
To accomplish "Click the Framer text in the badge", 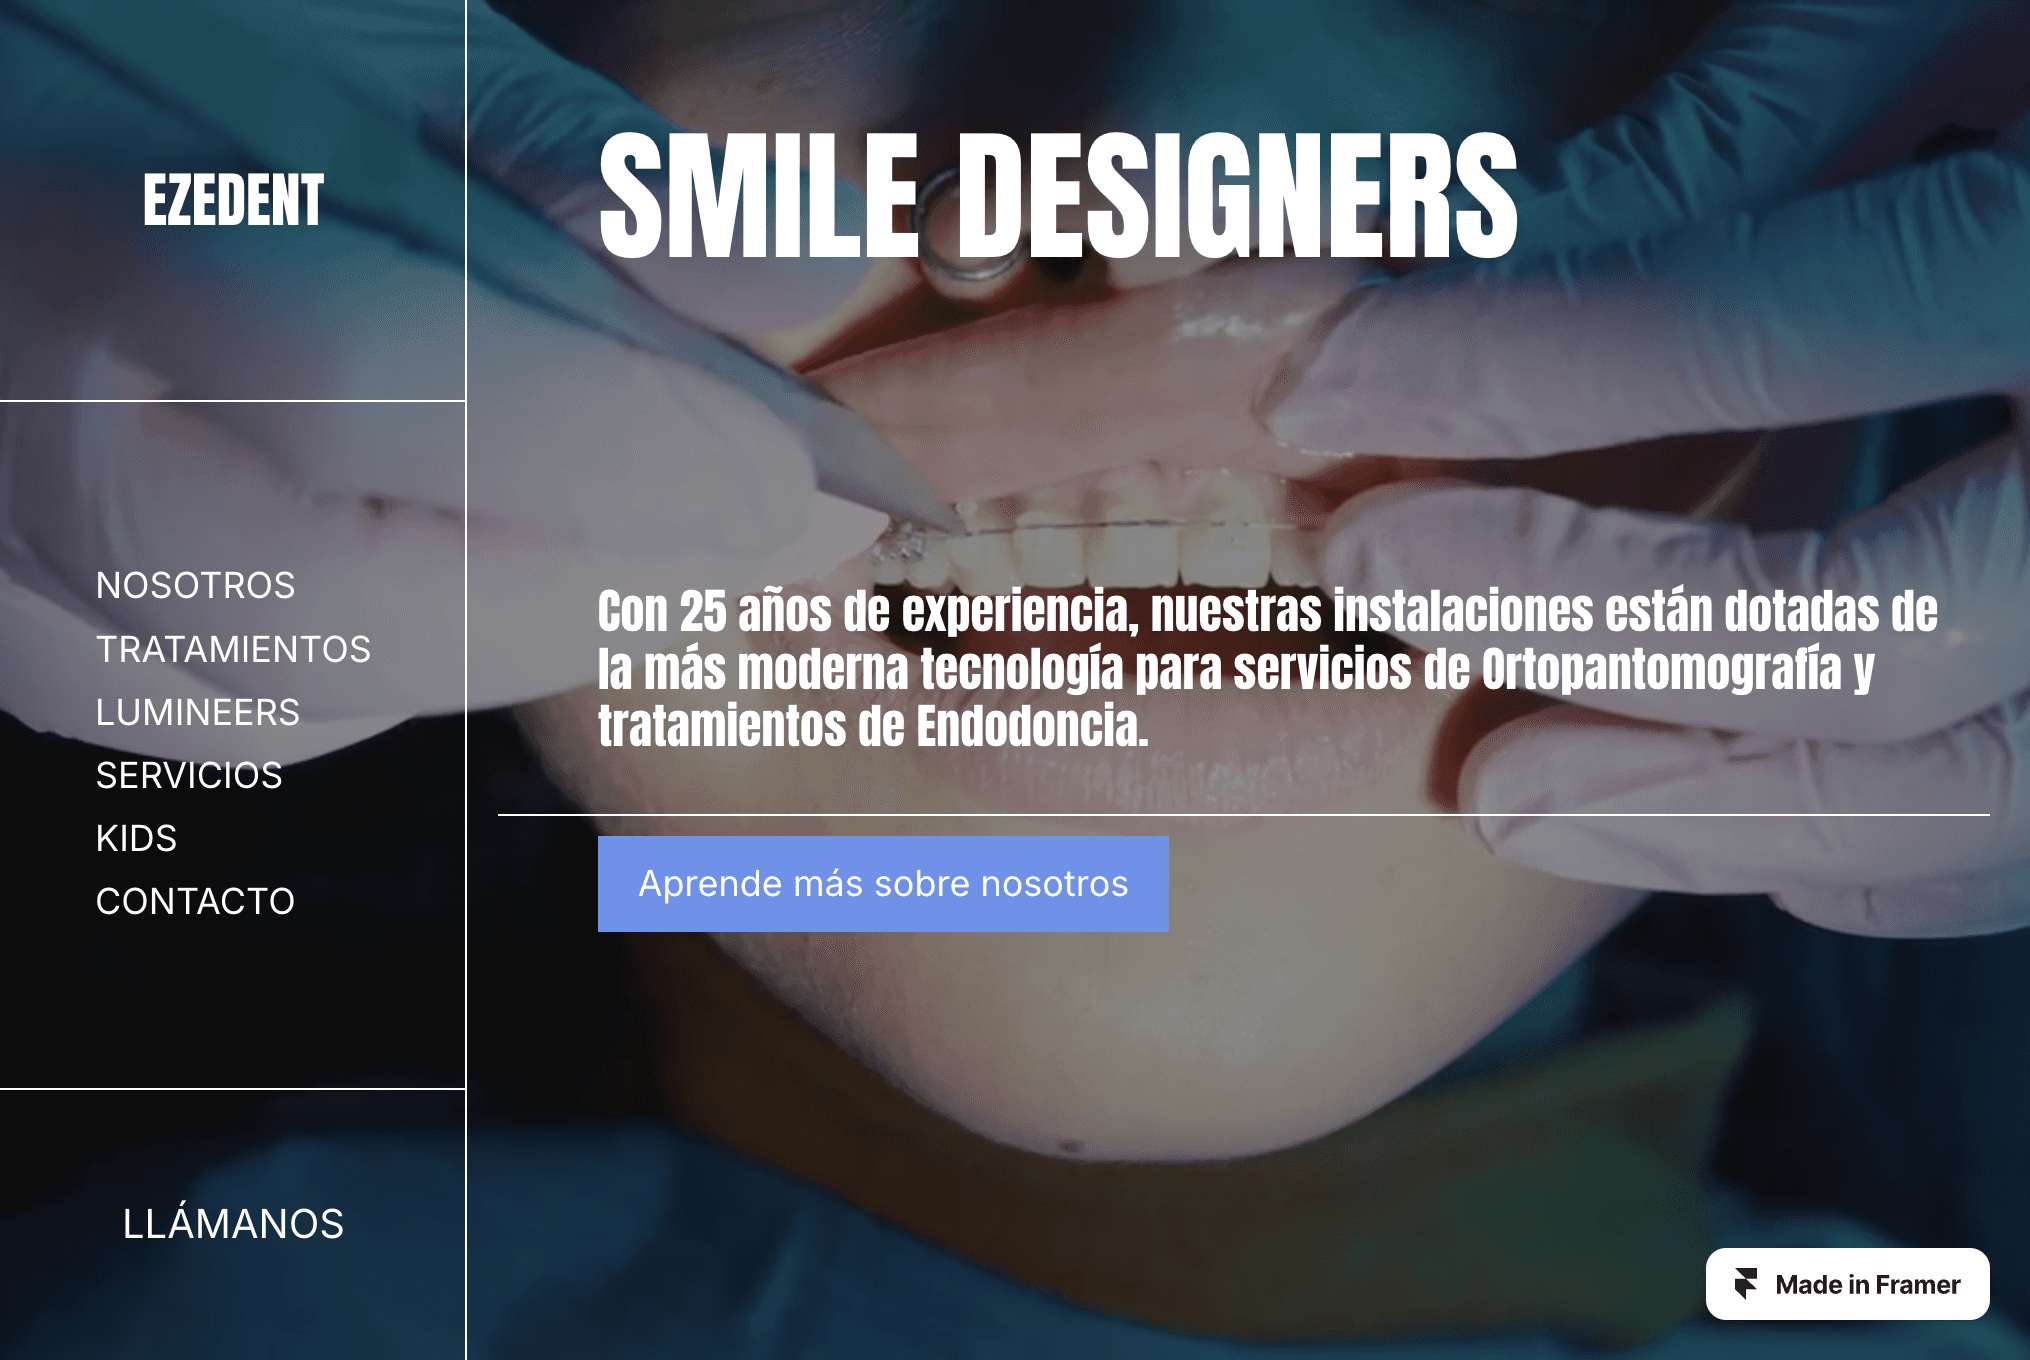I will click(1917, 1284).
